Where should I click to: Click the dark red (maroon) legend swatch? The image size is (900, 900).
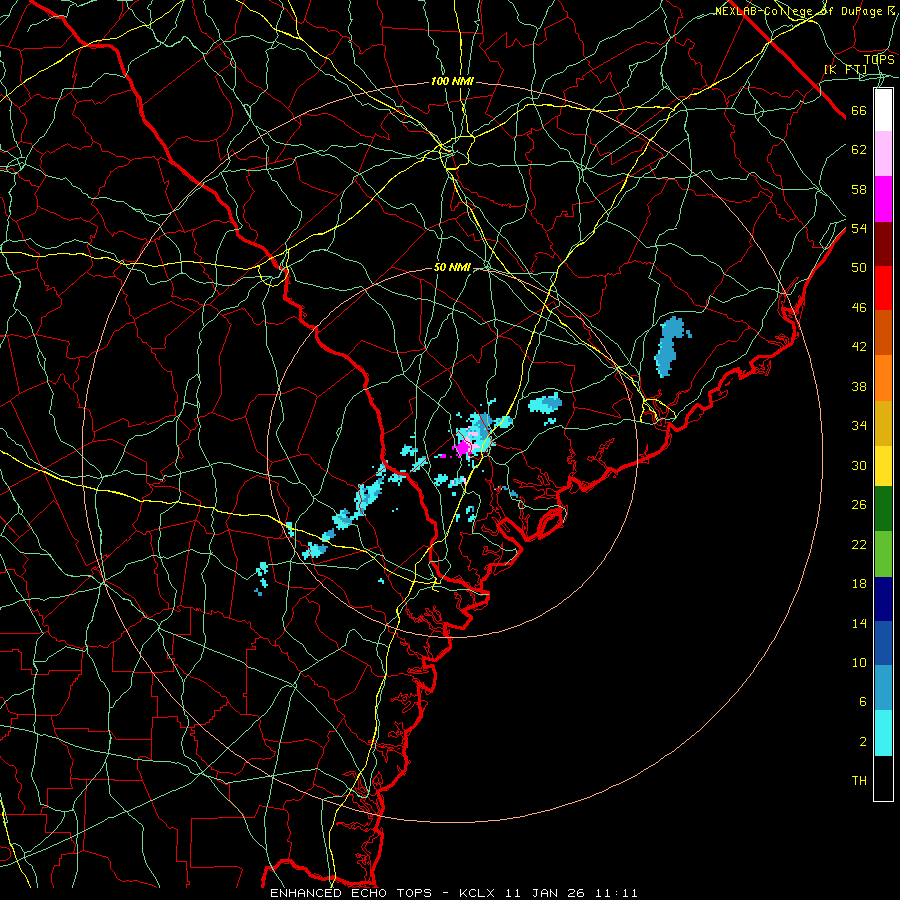(883, 244)
